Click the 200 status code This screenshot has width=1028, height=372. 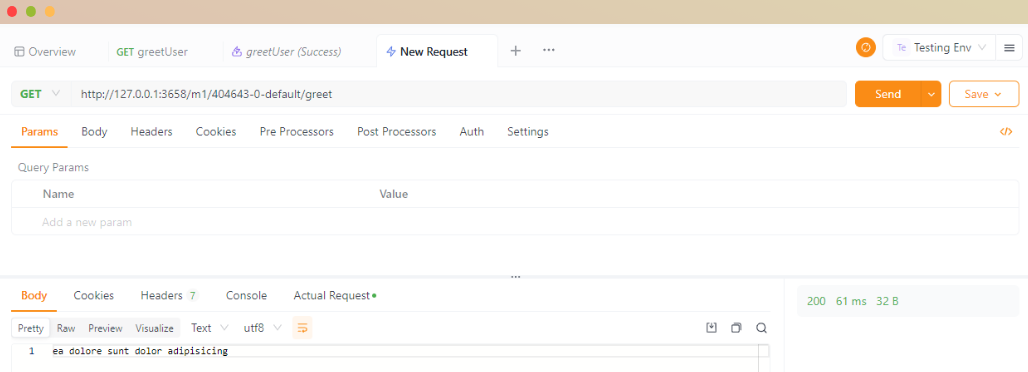pos(816,301)
